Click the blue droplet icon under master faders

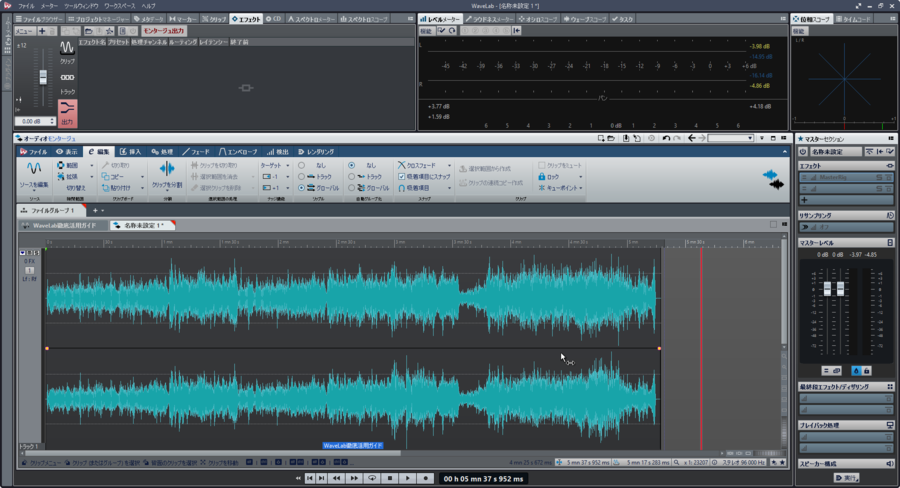click(x=856, y=371)
